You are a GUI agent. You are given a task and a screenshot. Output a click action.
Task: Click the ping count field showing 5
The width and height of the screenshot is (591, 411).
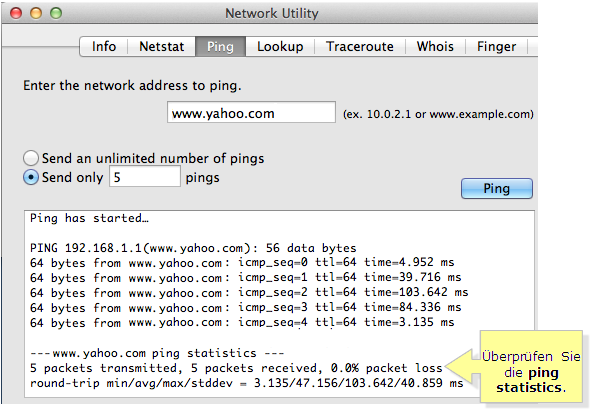(145, 176)
